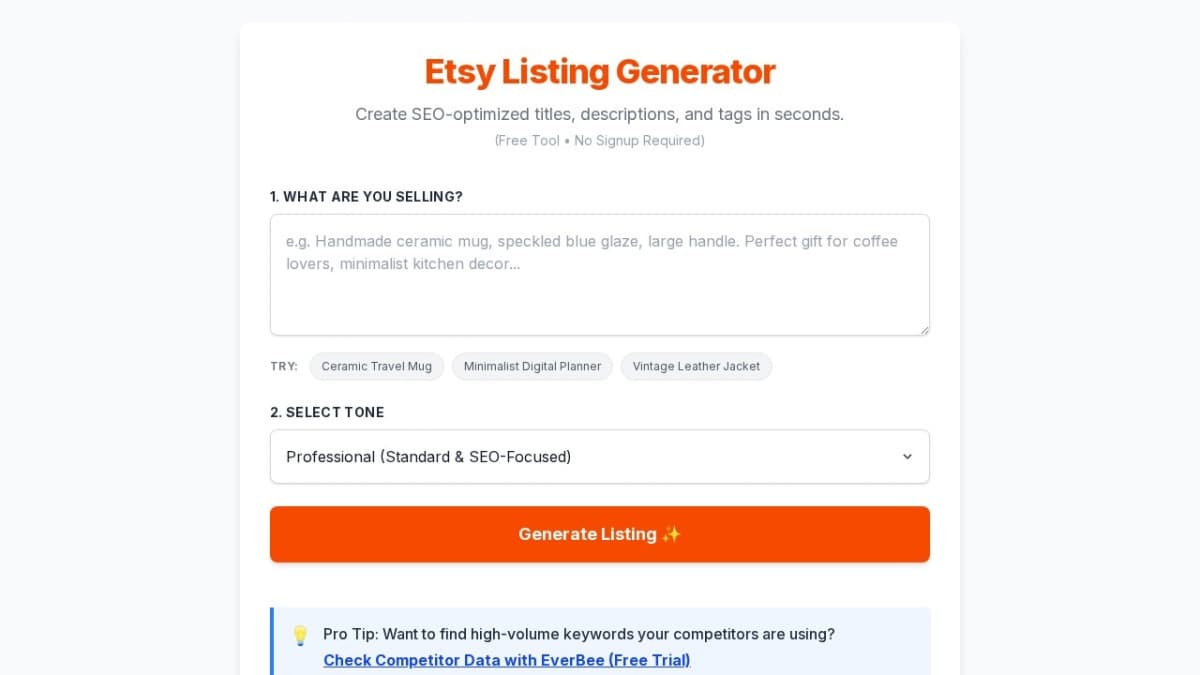
Task: Click the "(Free Tool • No Signup Required)" text
Action: point(599,140)
